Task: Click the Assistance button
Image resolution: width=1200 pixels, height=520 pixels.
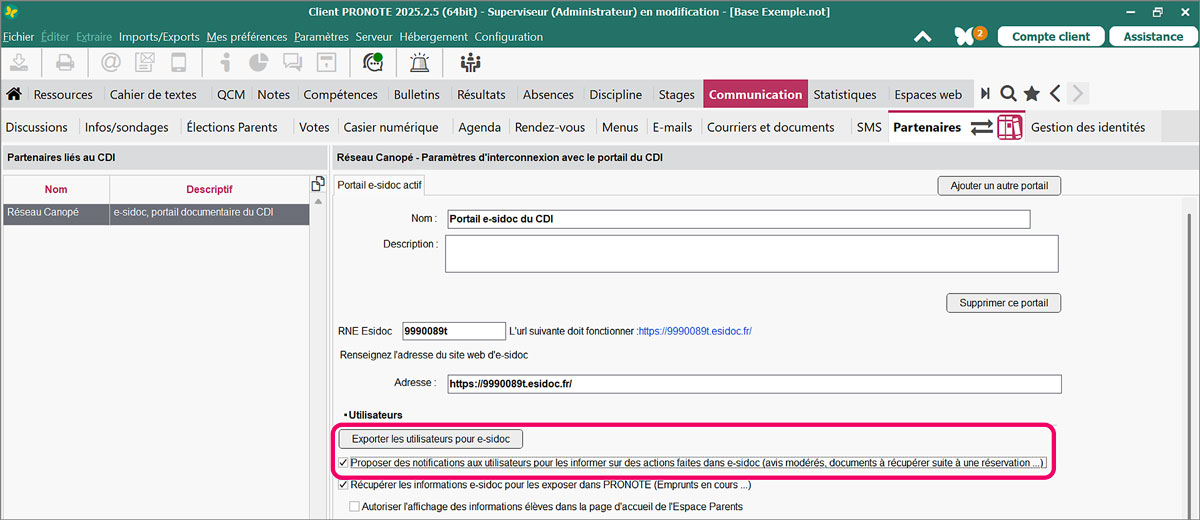Action: [x=1153, y=36]
